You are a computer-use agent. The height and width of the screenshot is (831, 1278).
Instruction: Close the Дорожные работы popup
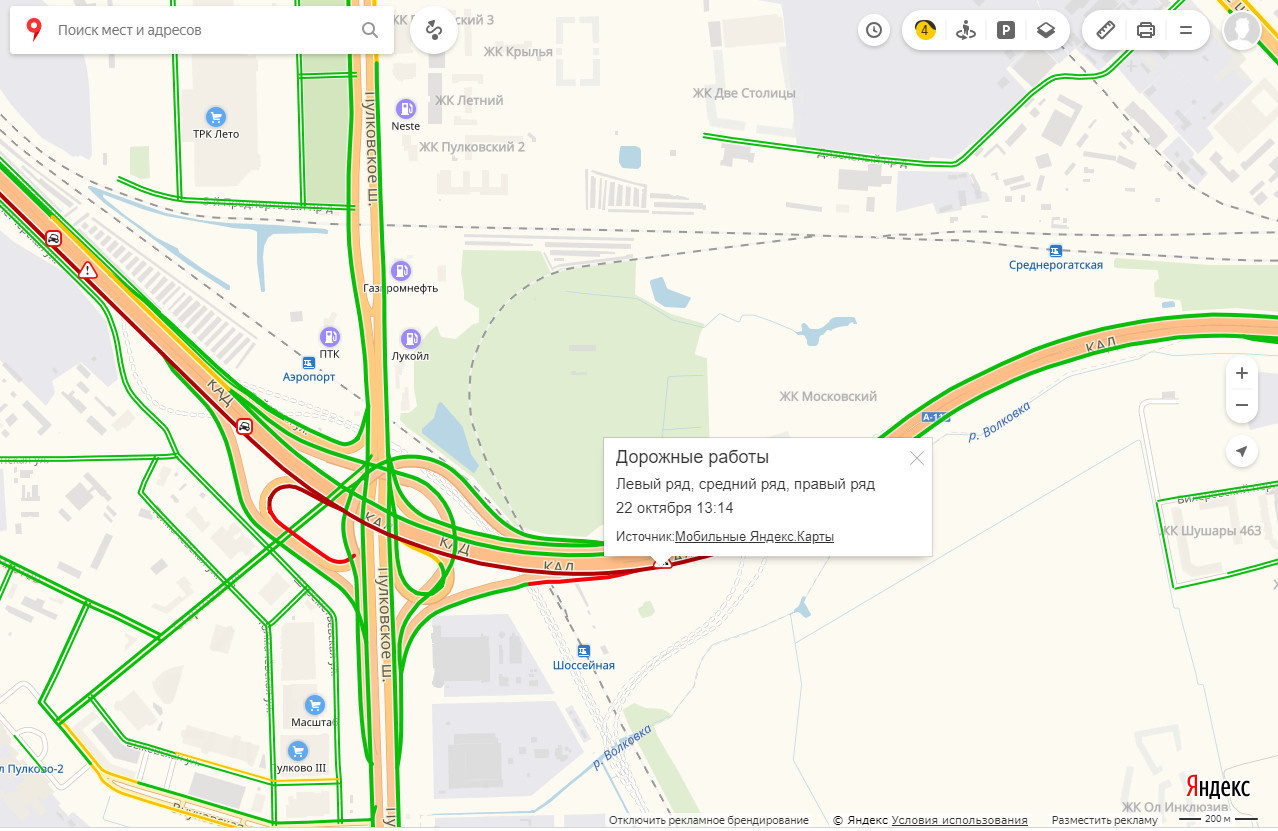pyautogui.click(x=916, y=458)
